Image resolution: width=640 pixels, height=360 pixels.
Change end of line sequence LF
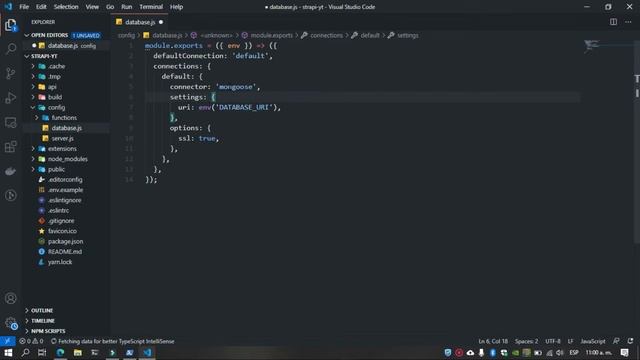(571, 341)
